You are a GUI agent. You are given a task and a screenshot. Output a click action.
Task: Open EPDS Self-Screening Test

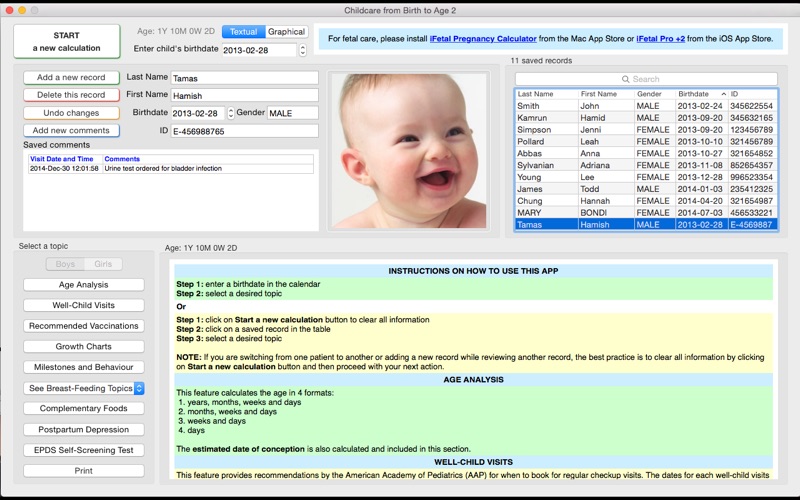pyautogui.click(x=84, y=450)
